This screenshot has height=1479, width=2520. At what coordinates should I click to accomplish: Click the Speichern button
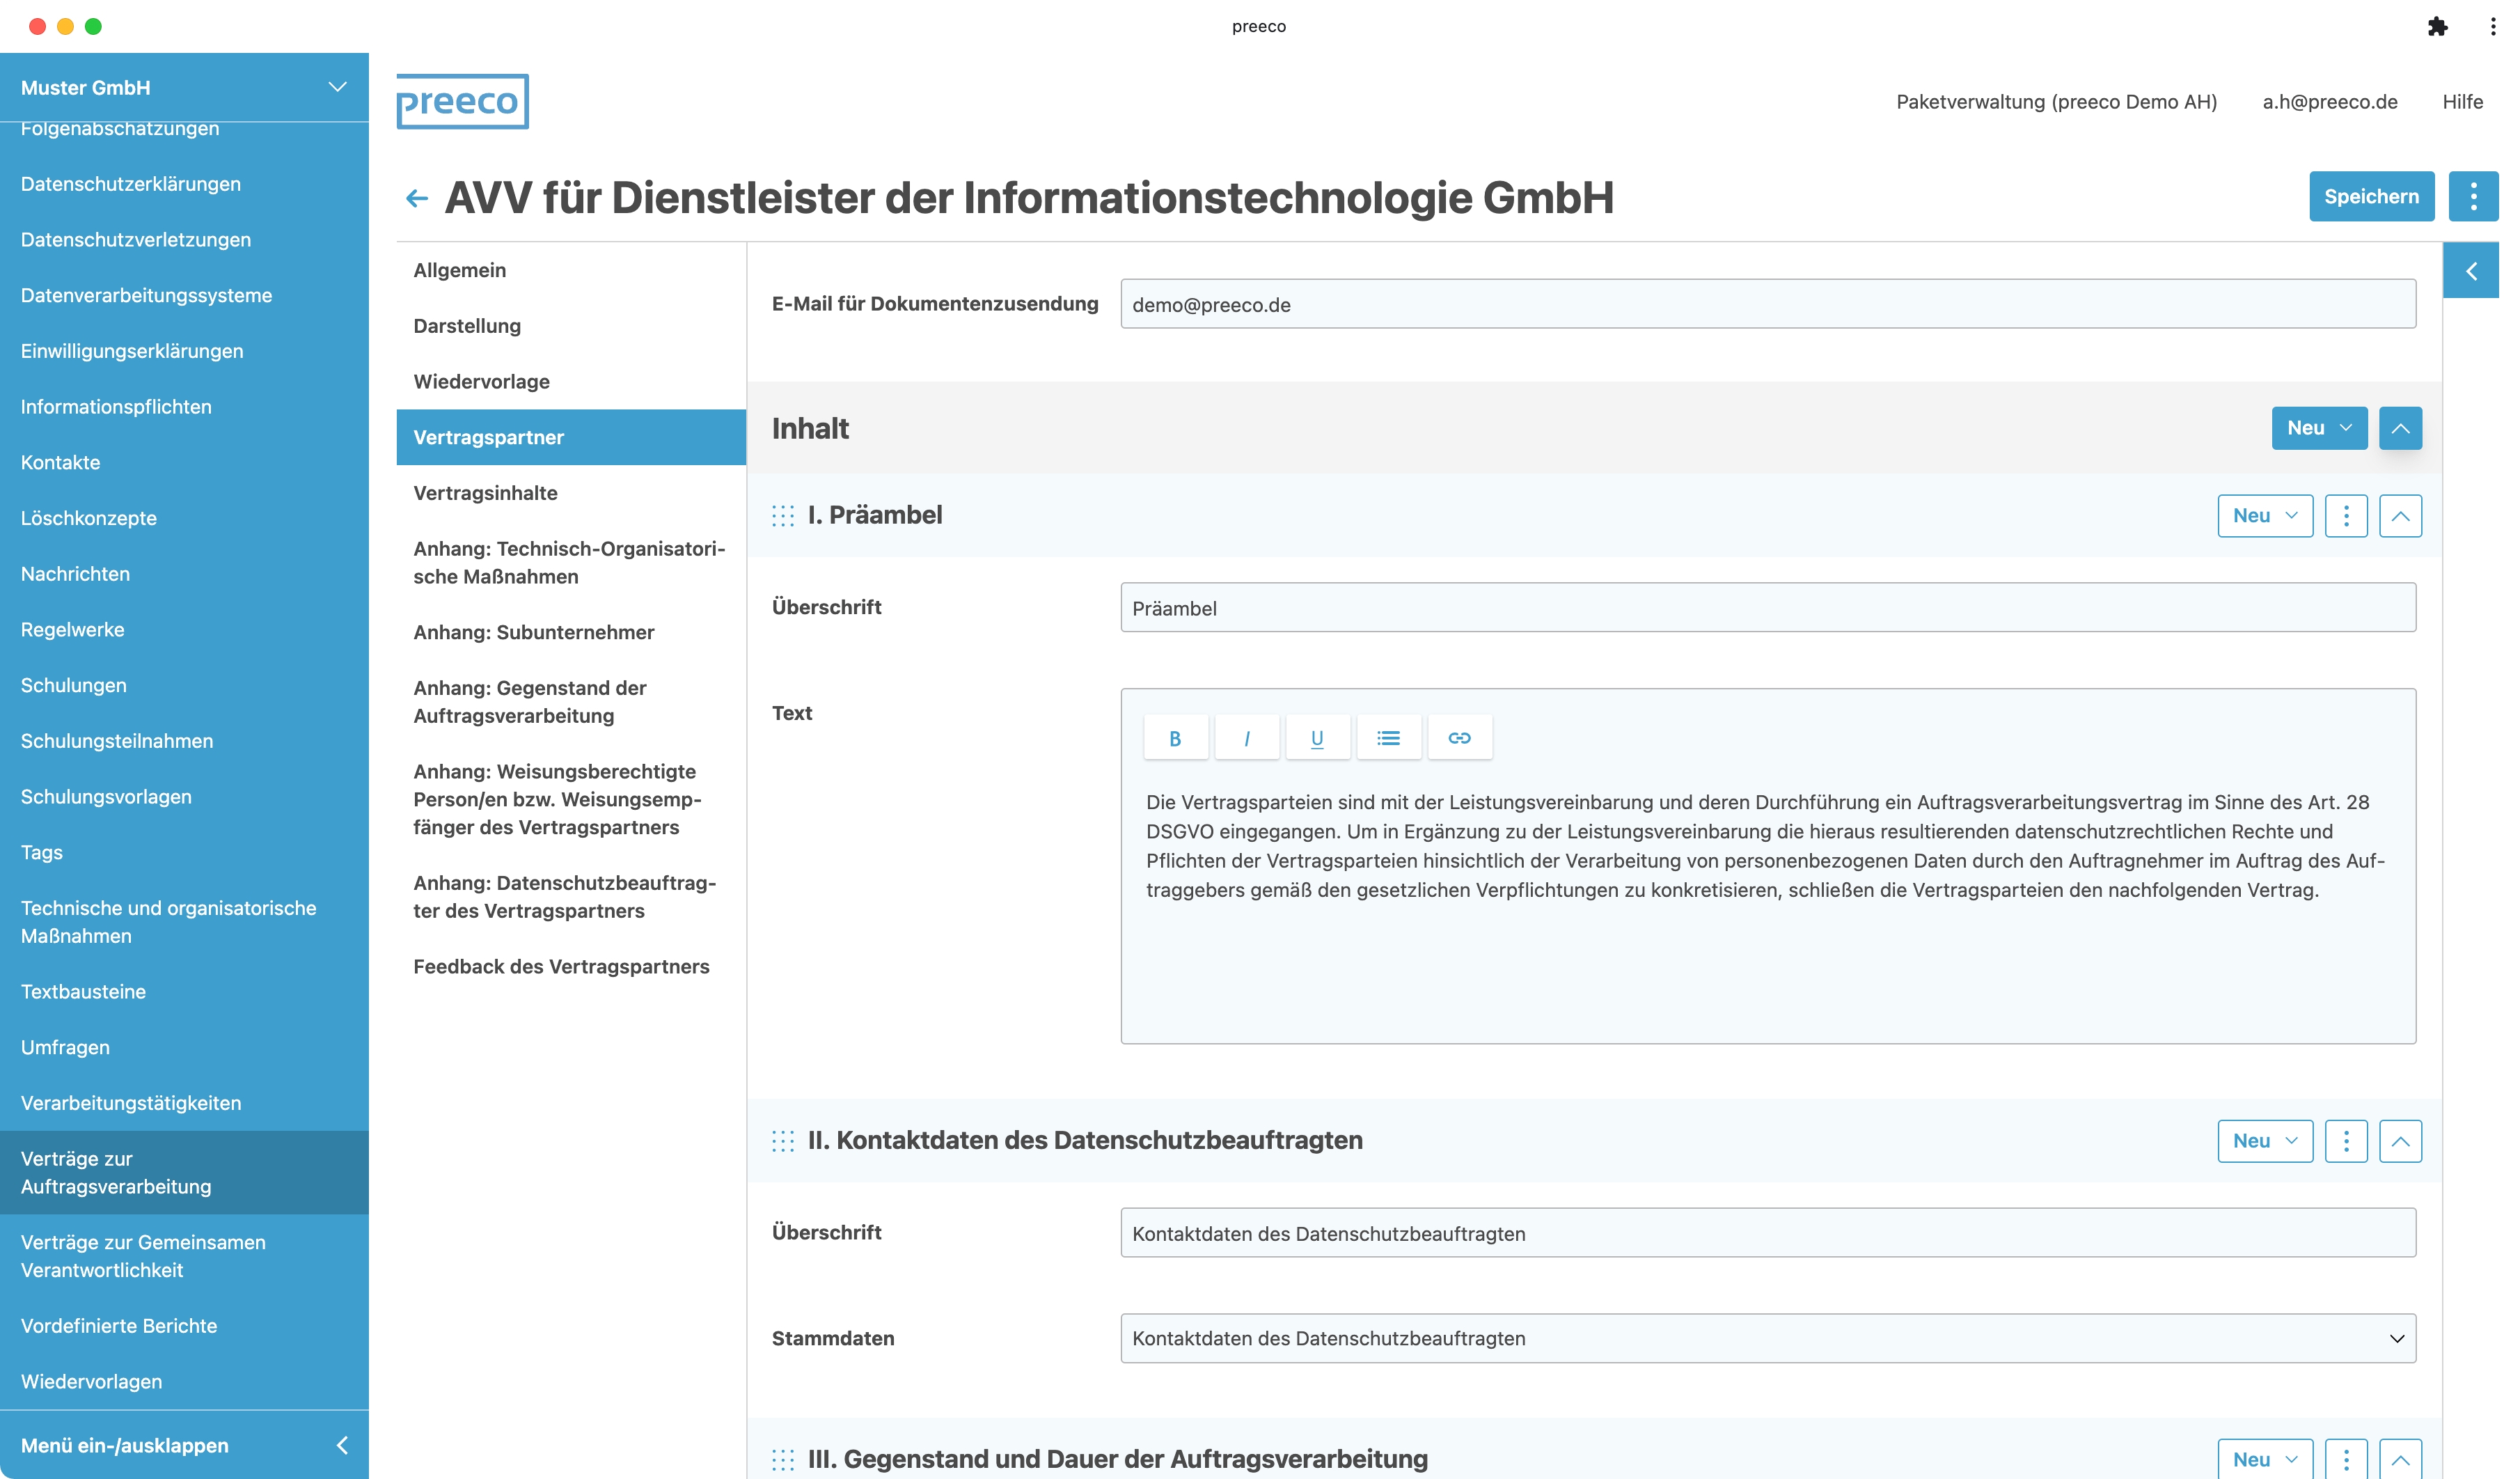2371,196
